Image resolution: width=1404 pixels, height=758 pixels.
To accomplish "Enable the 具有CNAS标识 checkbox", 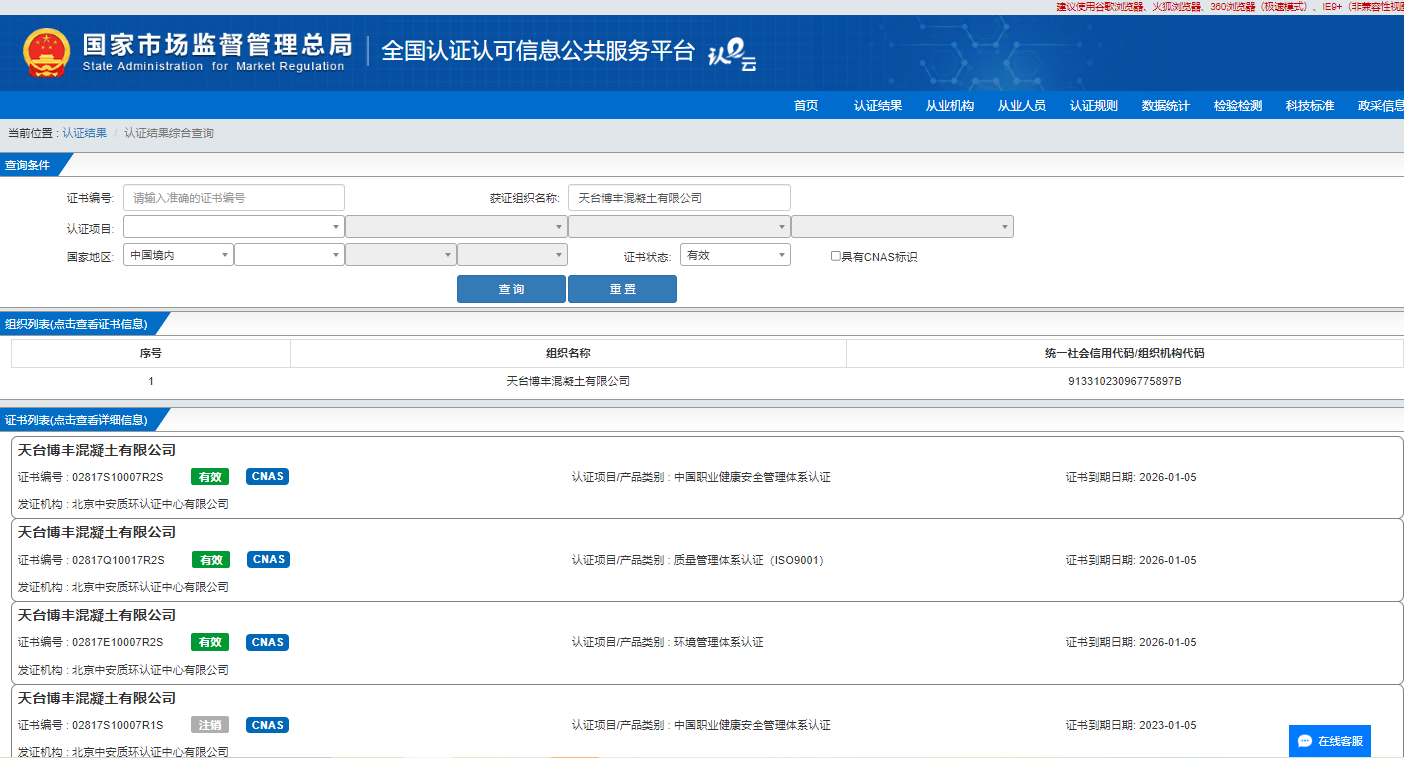I will (x=836, y=256).
